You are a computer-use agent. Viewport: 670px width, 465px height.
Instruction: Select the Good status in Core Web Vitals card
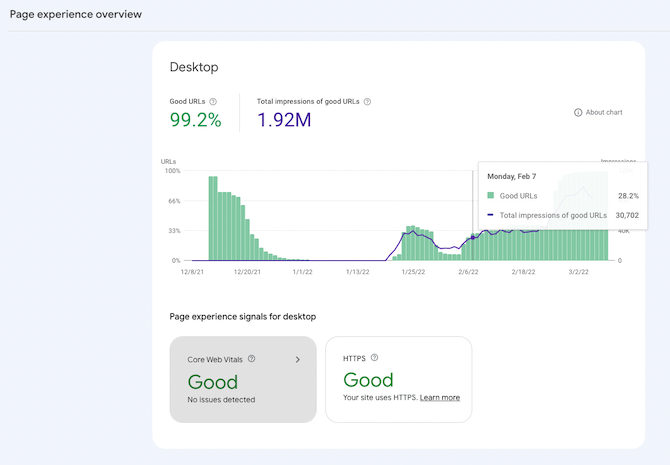tap(213, 382)
